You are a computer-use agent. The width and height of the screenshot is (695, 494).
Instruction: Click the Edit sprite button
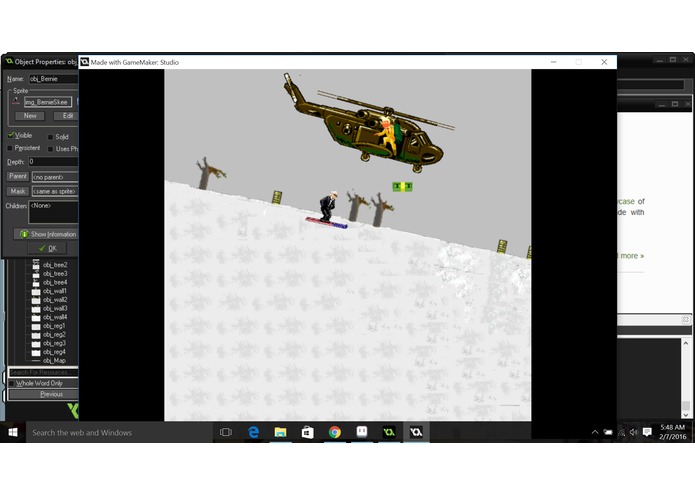click(x=66, y=116)
